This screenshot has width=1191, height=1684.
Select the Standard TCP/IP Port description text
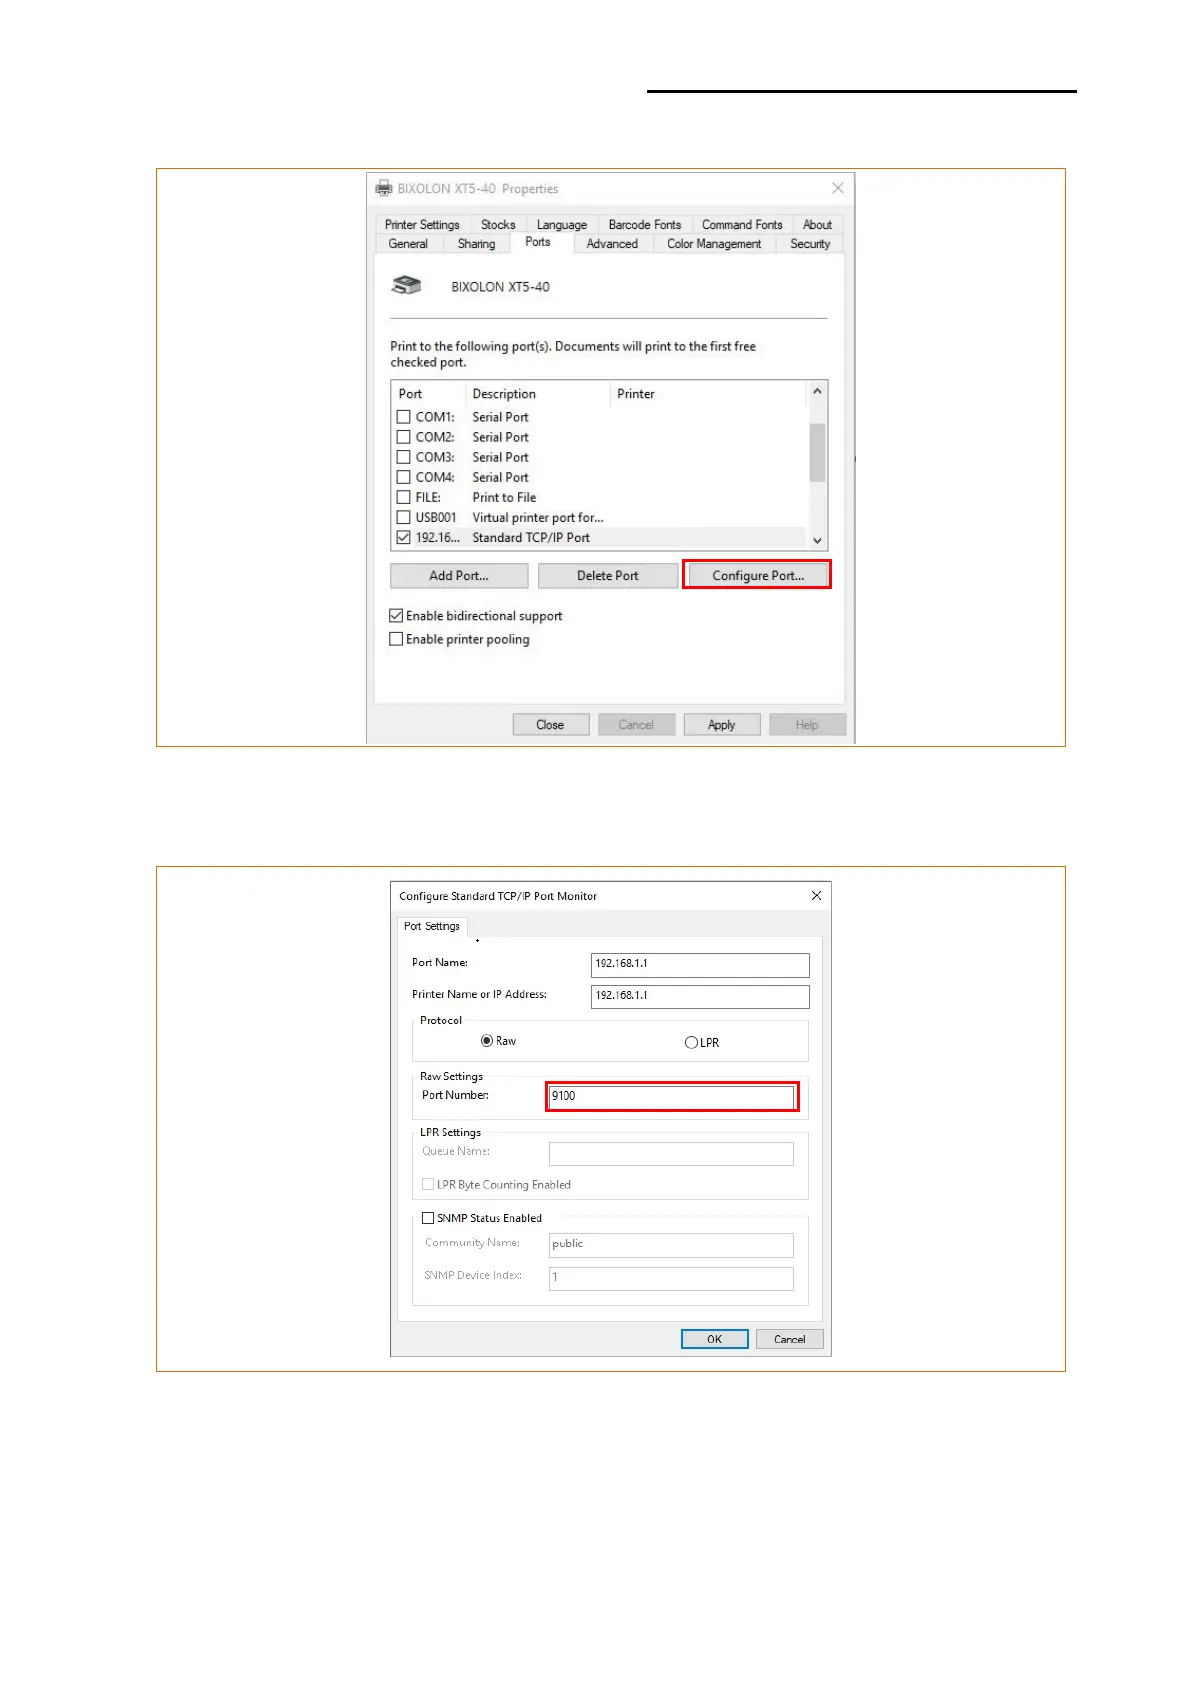tap(531, 537)
